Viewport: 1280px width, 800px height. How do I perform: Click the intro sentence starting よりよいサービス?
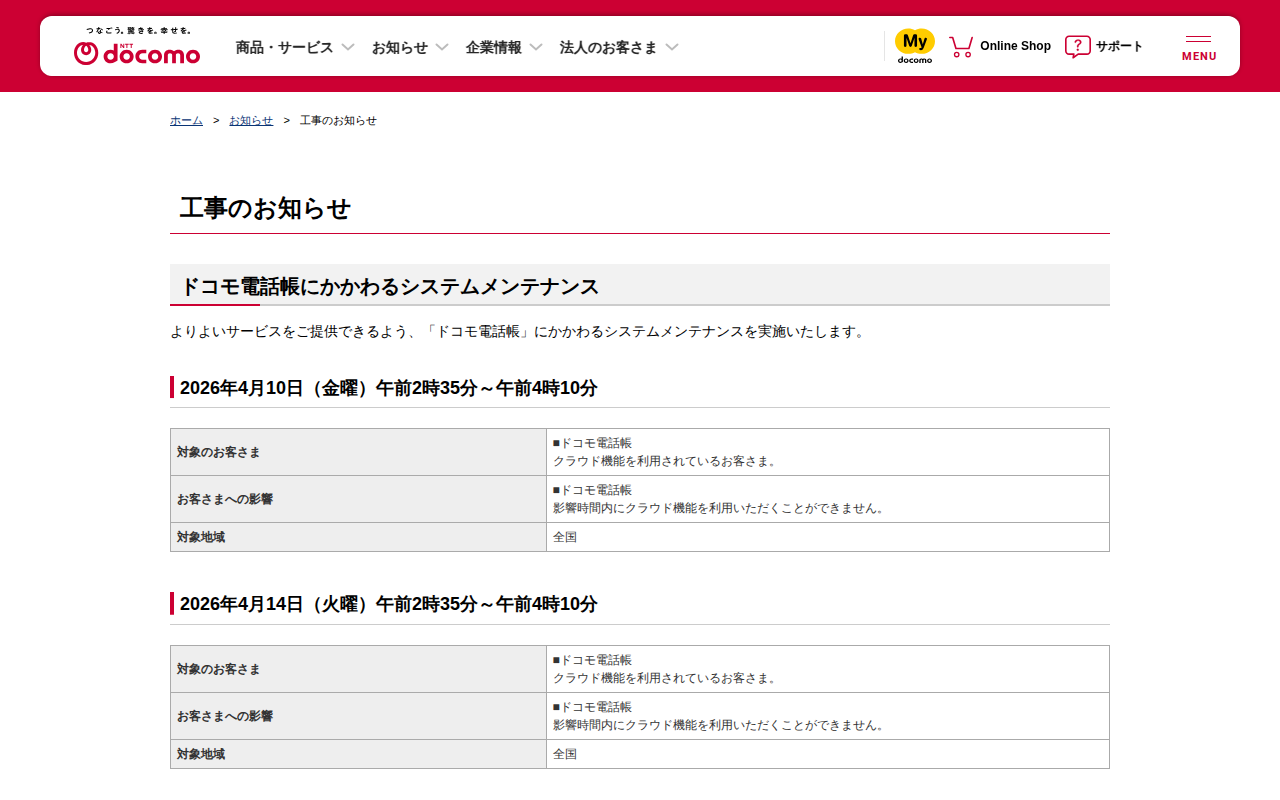point(518,331)
